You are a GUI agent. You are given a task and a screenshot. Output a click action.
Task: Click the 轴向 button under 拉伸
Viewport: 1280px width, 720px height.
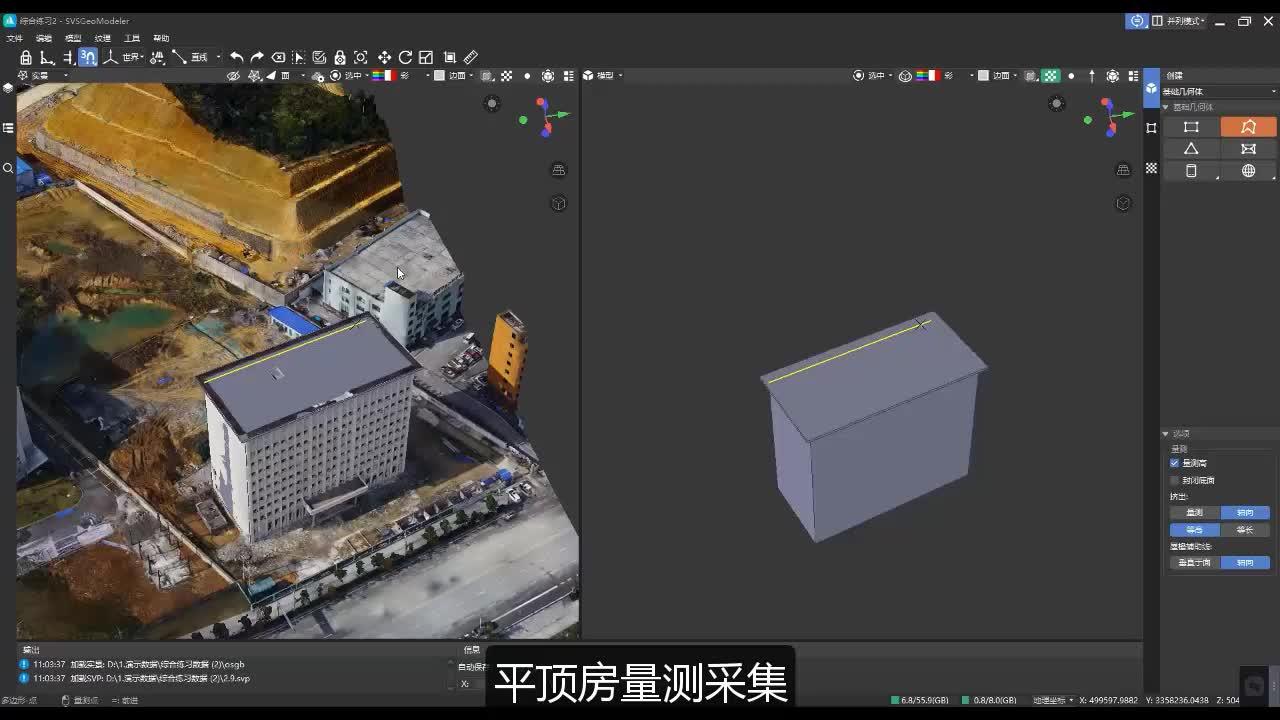pos(1247,511)
